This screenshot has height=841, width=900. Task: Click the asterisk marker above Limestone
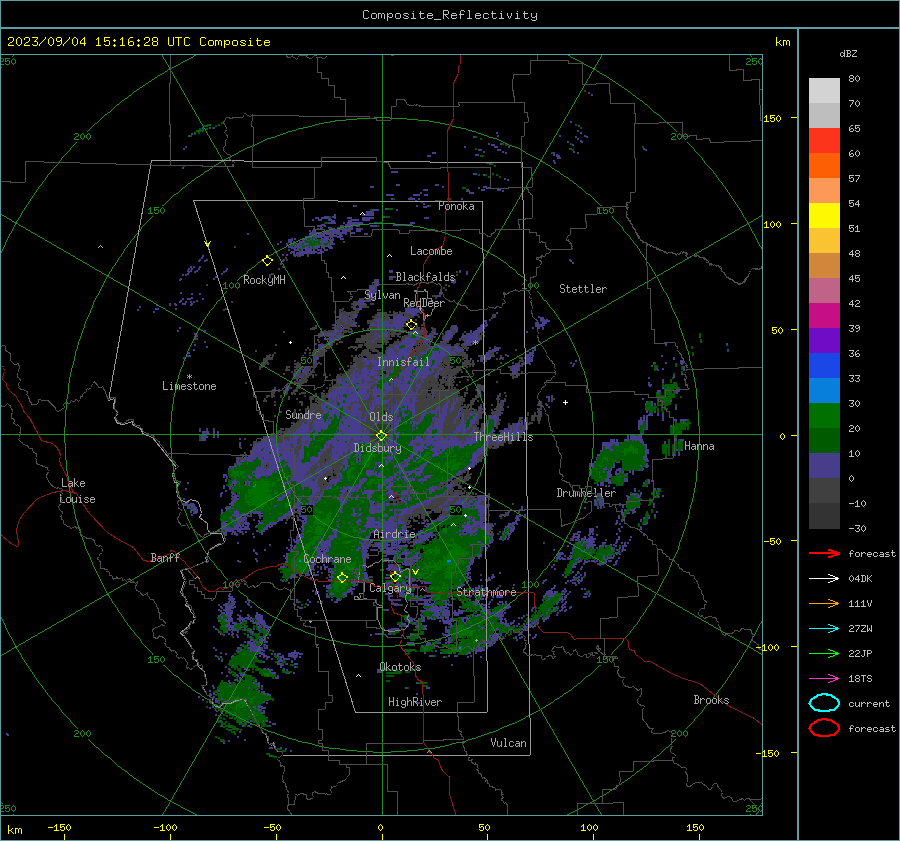189,377
